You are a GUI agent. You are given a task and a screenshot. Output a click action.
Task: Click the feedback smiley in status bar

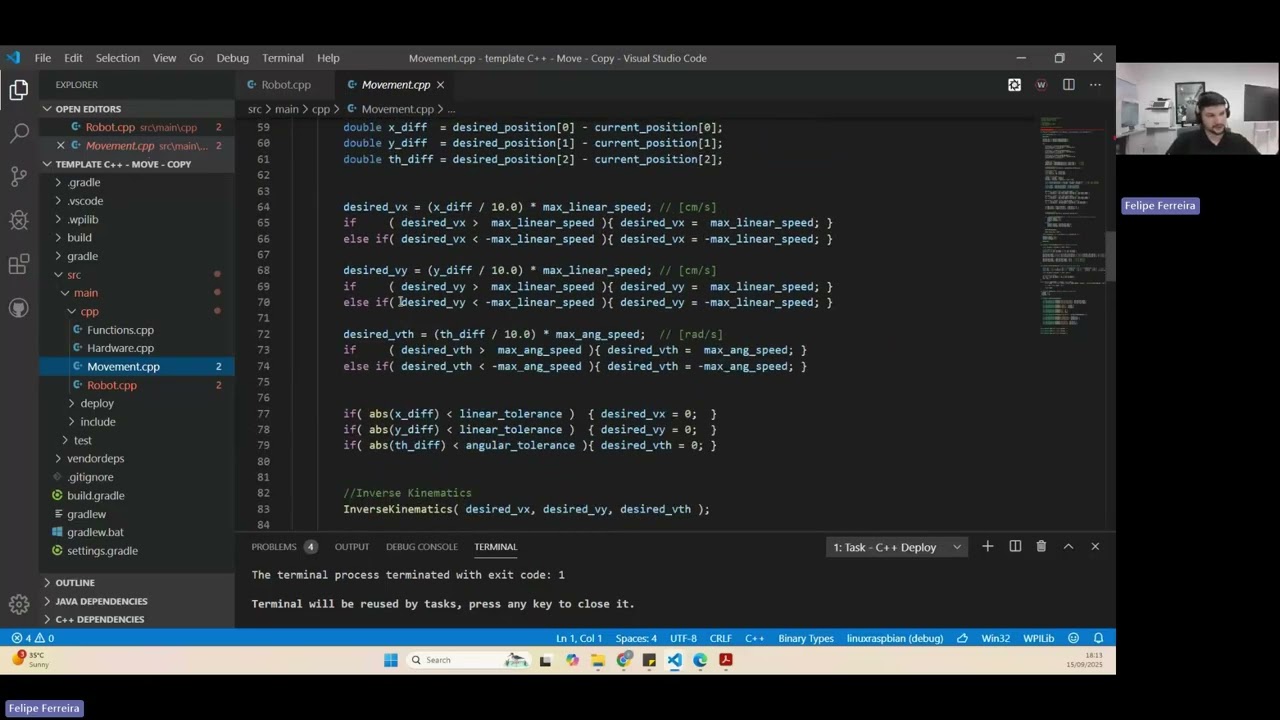click(1073, 638)
